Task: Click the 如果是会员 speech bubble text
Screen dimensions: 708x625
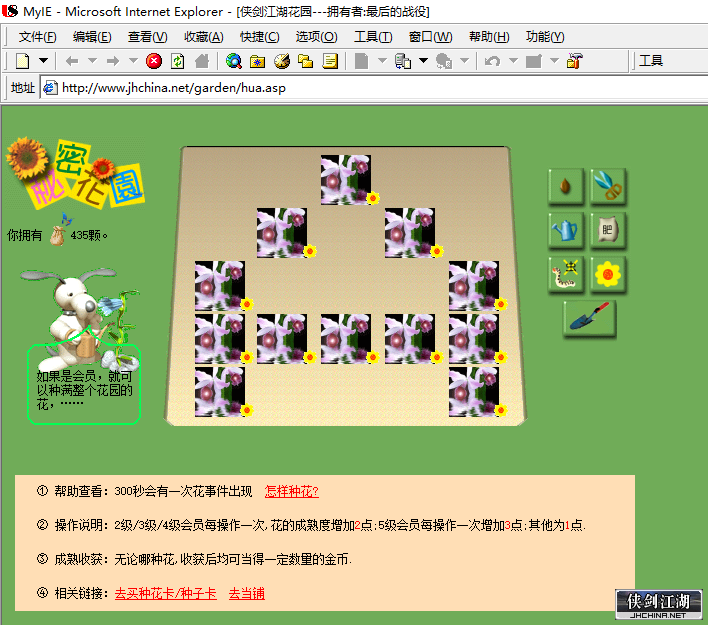Action: pyautogui.click(x=84, y=390)
